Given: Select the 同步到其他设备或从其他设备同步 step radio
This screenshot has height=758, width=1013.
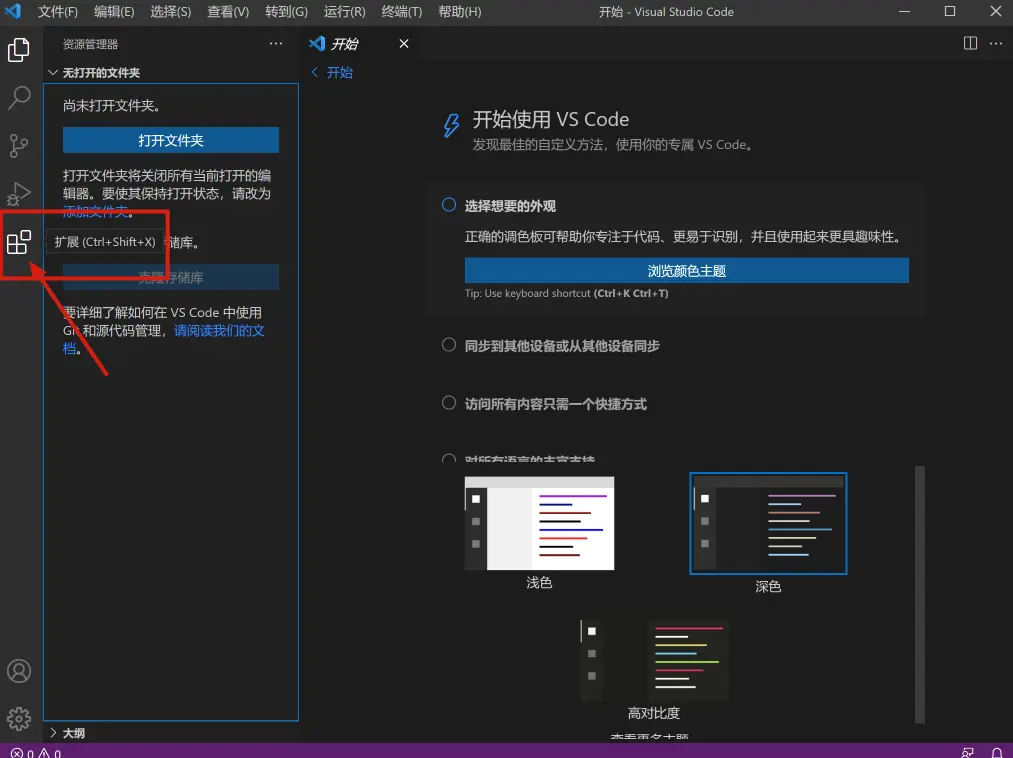Looking at the screenshot, I should tap(448, 344).
